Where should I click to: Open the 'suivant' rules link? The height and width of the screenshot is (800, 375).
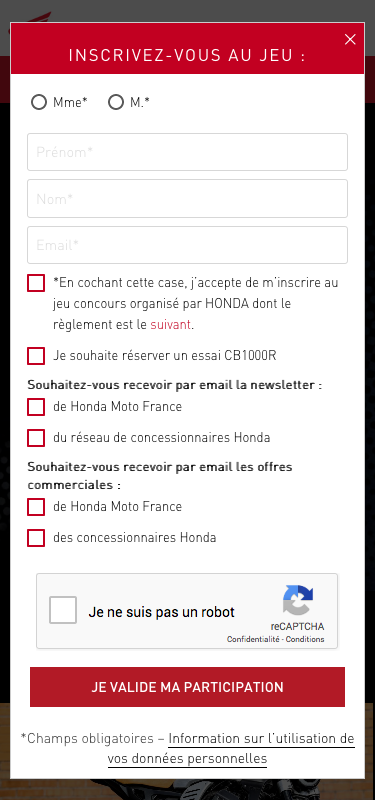(x=170, y=324)
